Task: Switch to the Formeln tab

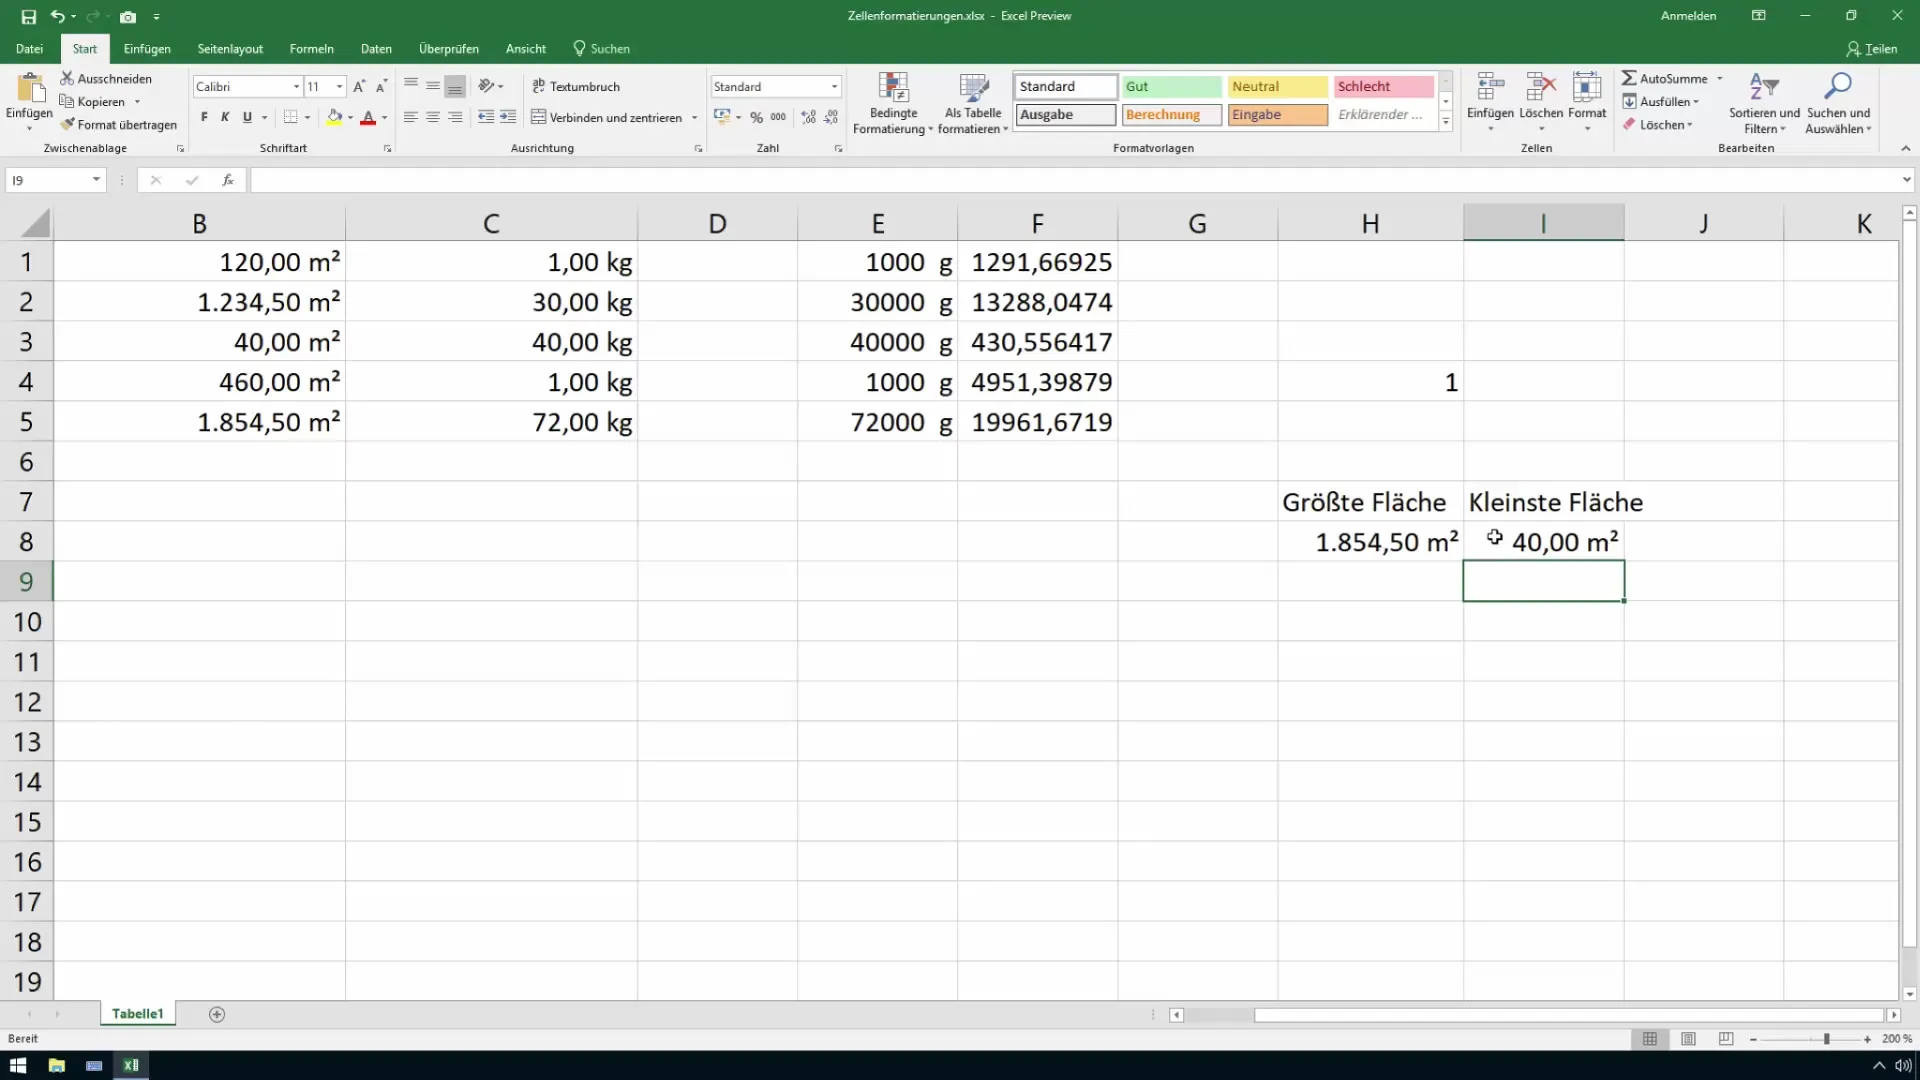Action: pyautogui.click(x=311, y=49)
